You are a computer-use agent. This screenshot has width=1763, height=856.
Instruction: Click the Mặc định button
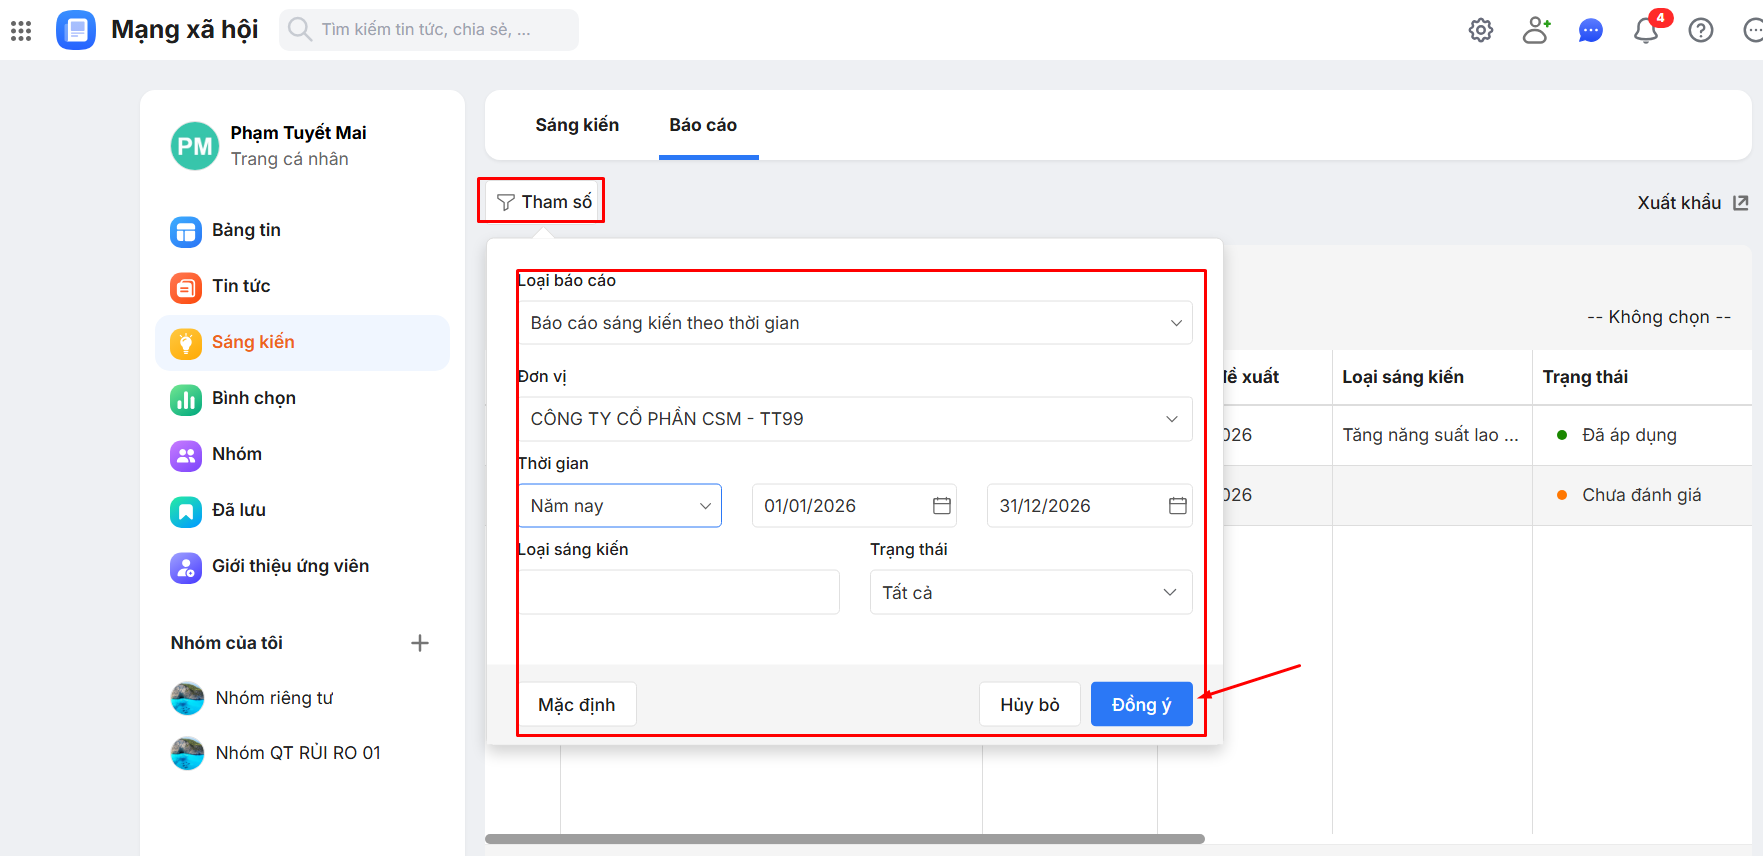(577, 705)
